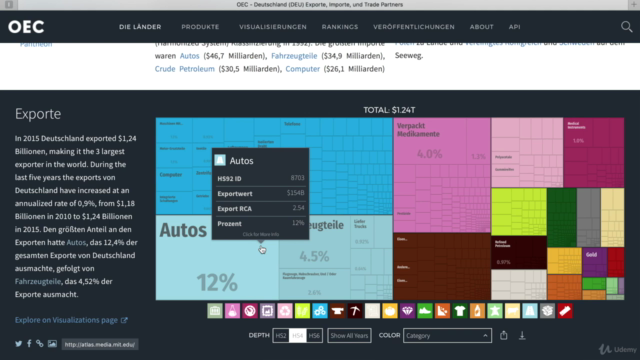Select the Refined Petroleum treemap tile

(518, 252)
